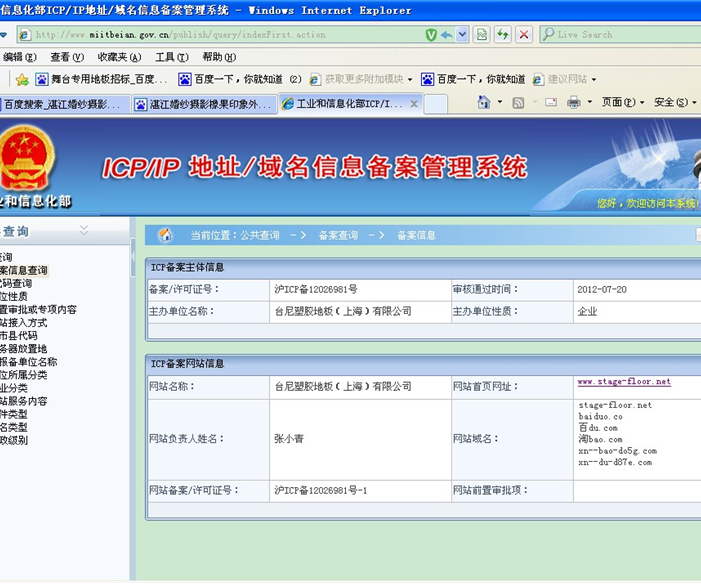The height and width of the screenshot is (584, 701).
Task: Click the home icon in breadcrumb bar
Action: (165, 235)
